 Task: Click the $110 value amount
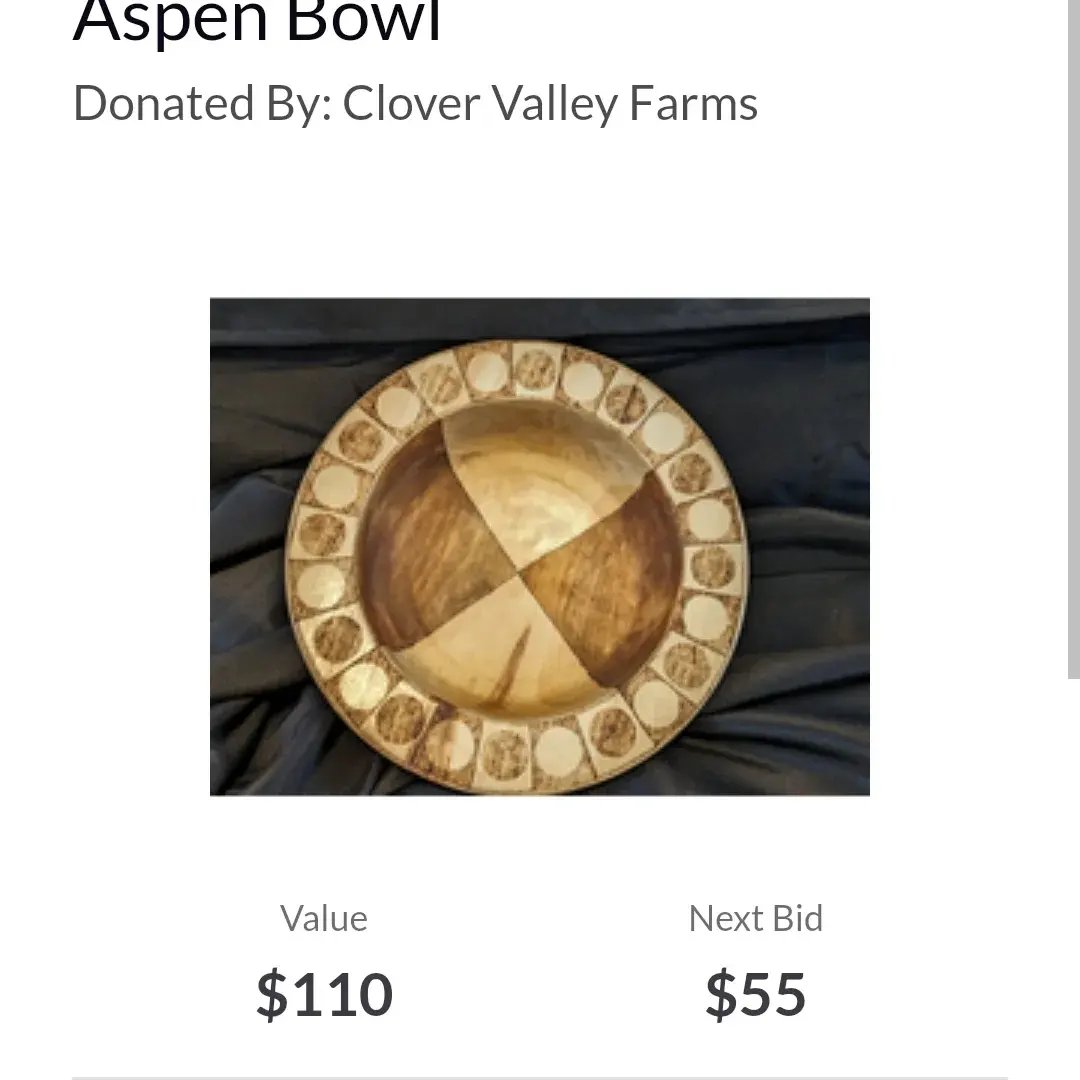[x=324, y=994]
